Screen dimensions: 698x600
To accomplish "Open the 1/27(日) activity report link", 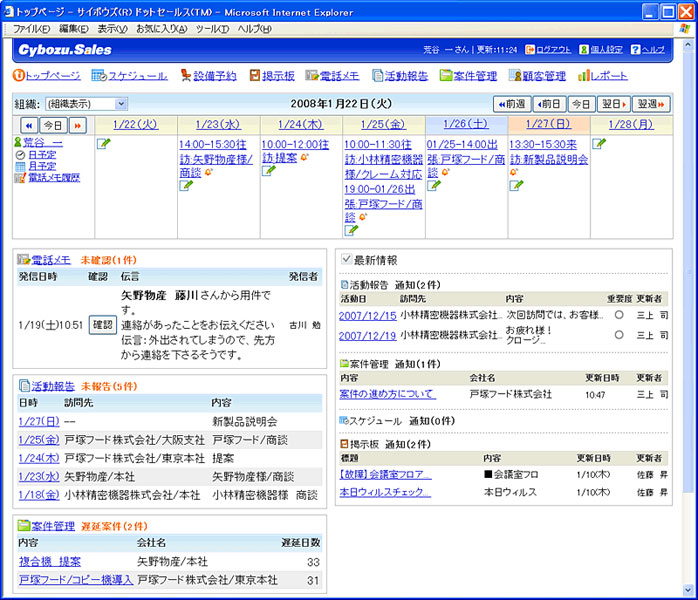I will 39,421.
